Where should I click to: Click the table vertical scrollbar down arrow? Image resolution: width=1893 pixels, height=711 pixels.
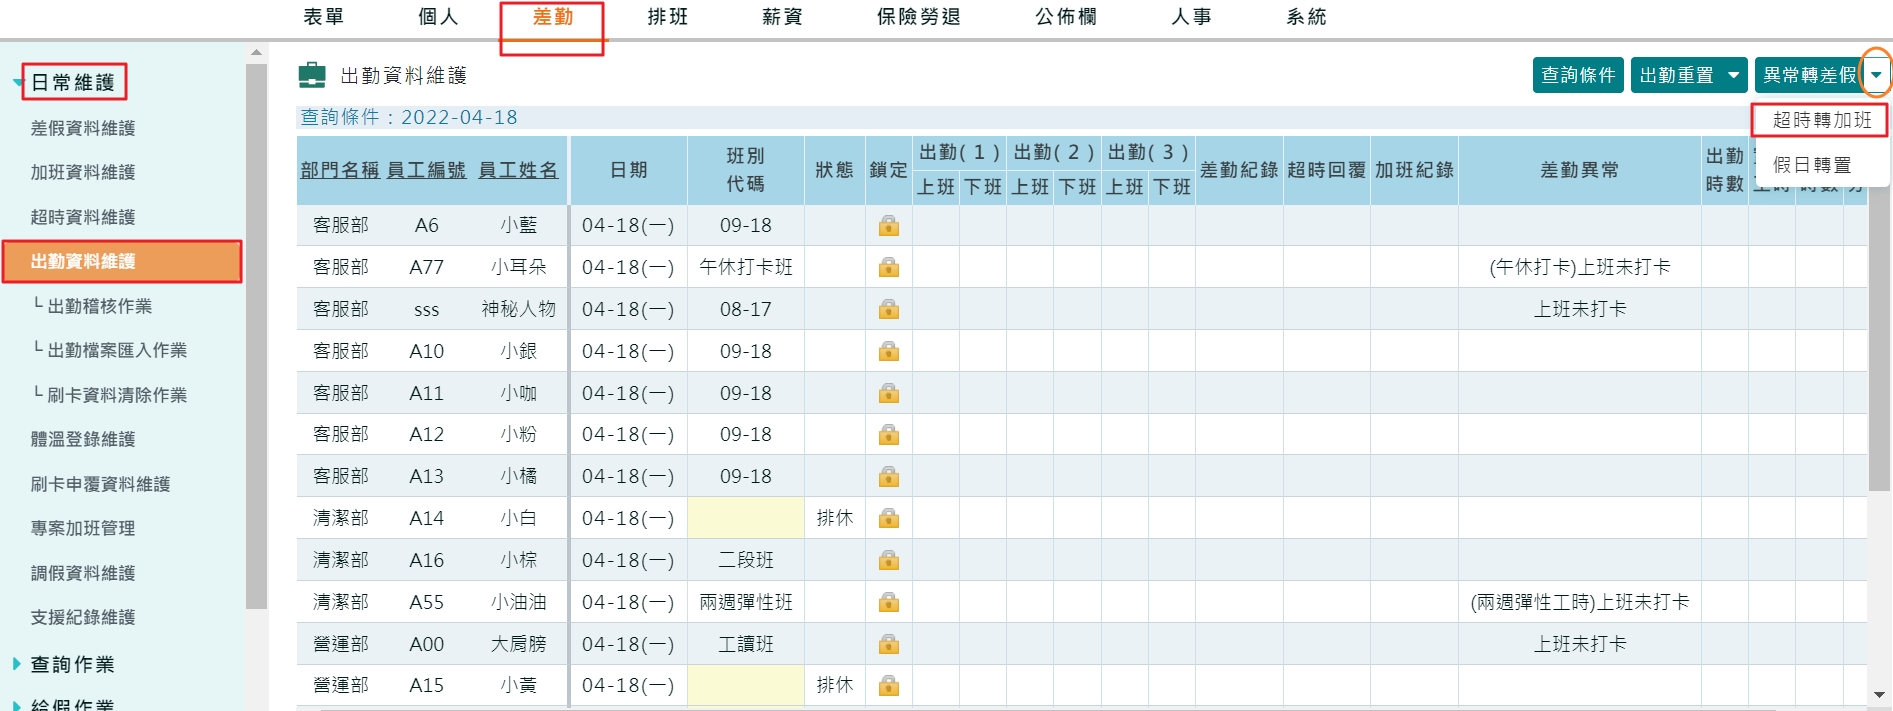(x=1879, y=694)
